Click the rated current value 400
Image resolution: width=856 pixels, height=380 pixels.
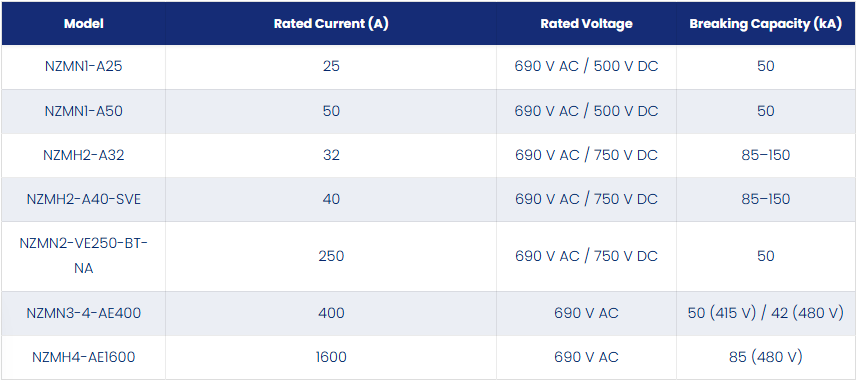[x=331, y=313]
